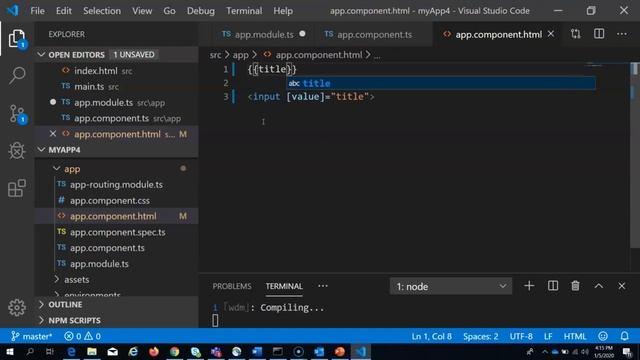Change language mode HTML
640x360 pixels.
point(575,336)
